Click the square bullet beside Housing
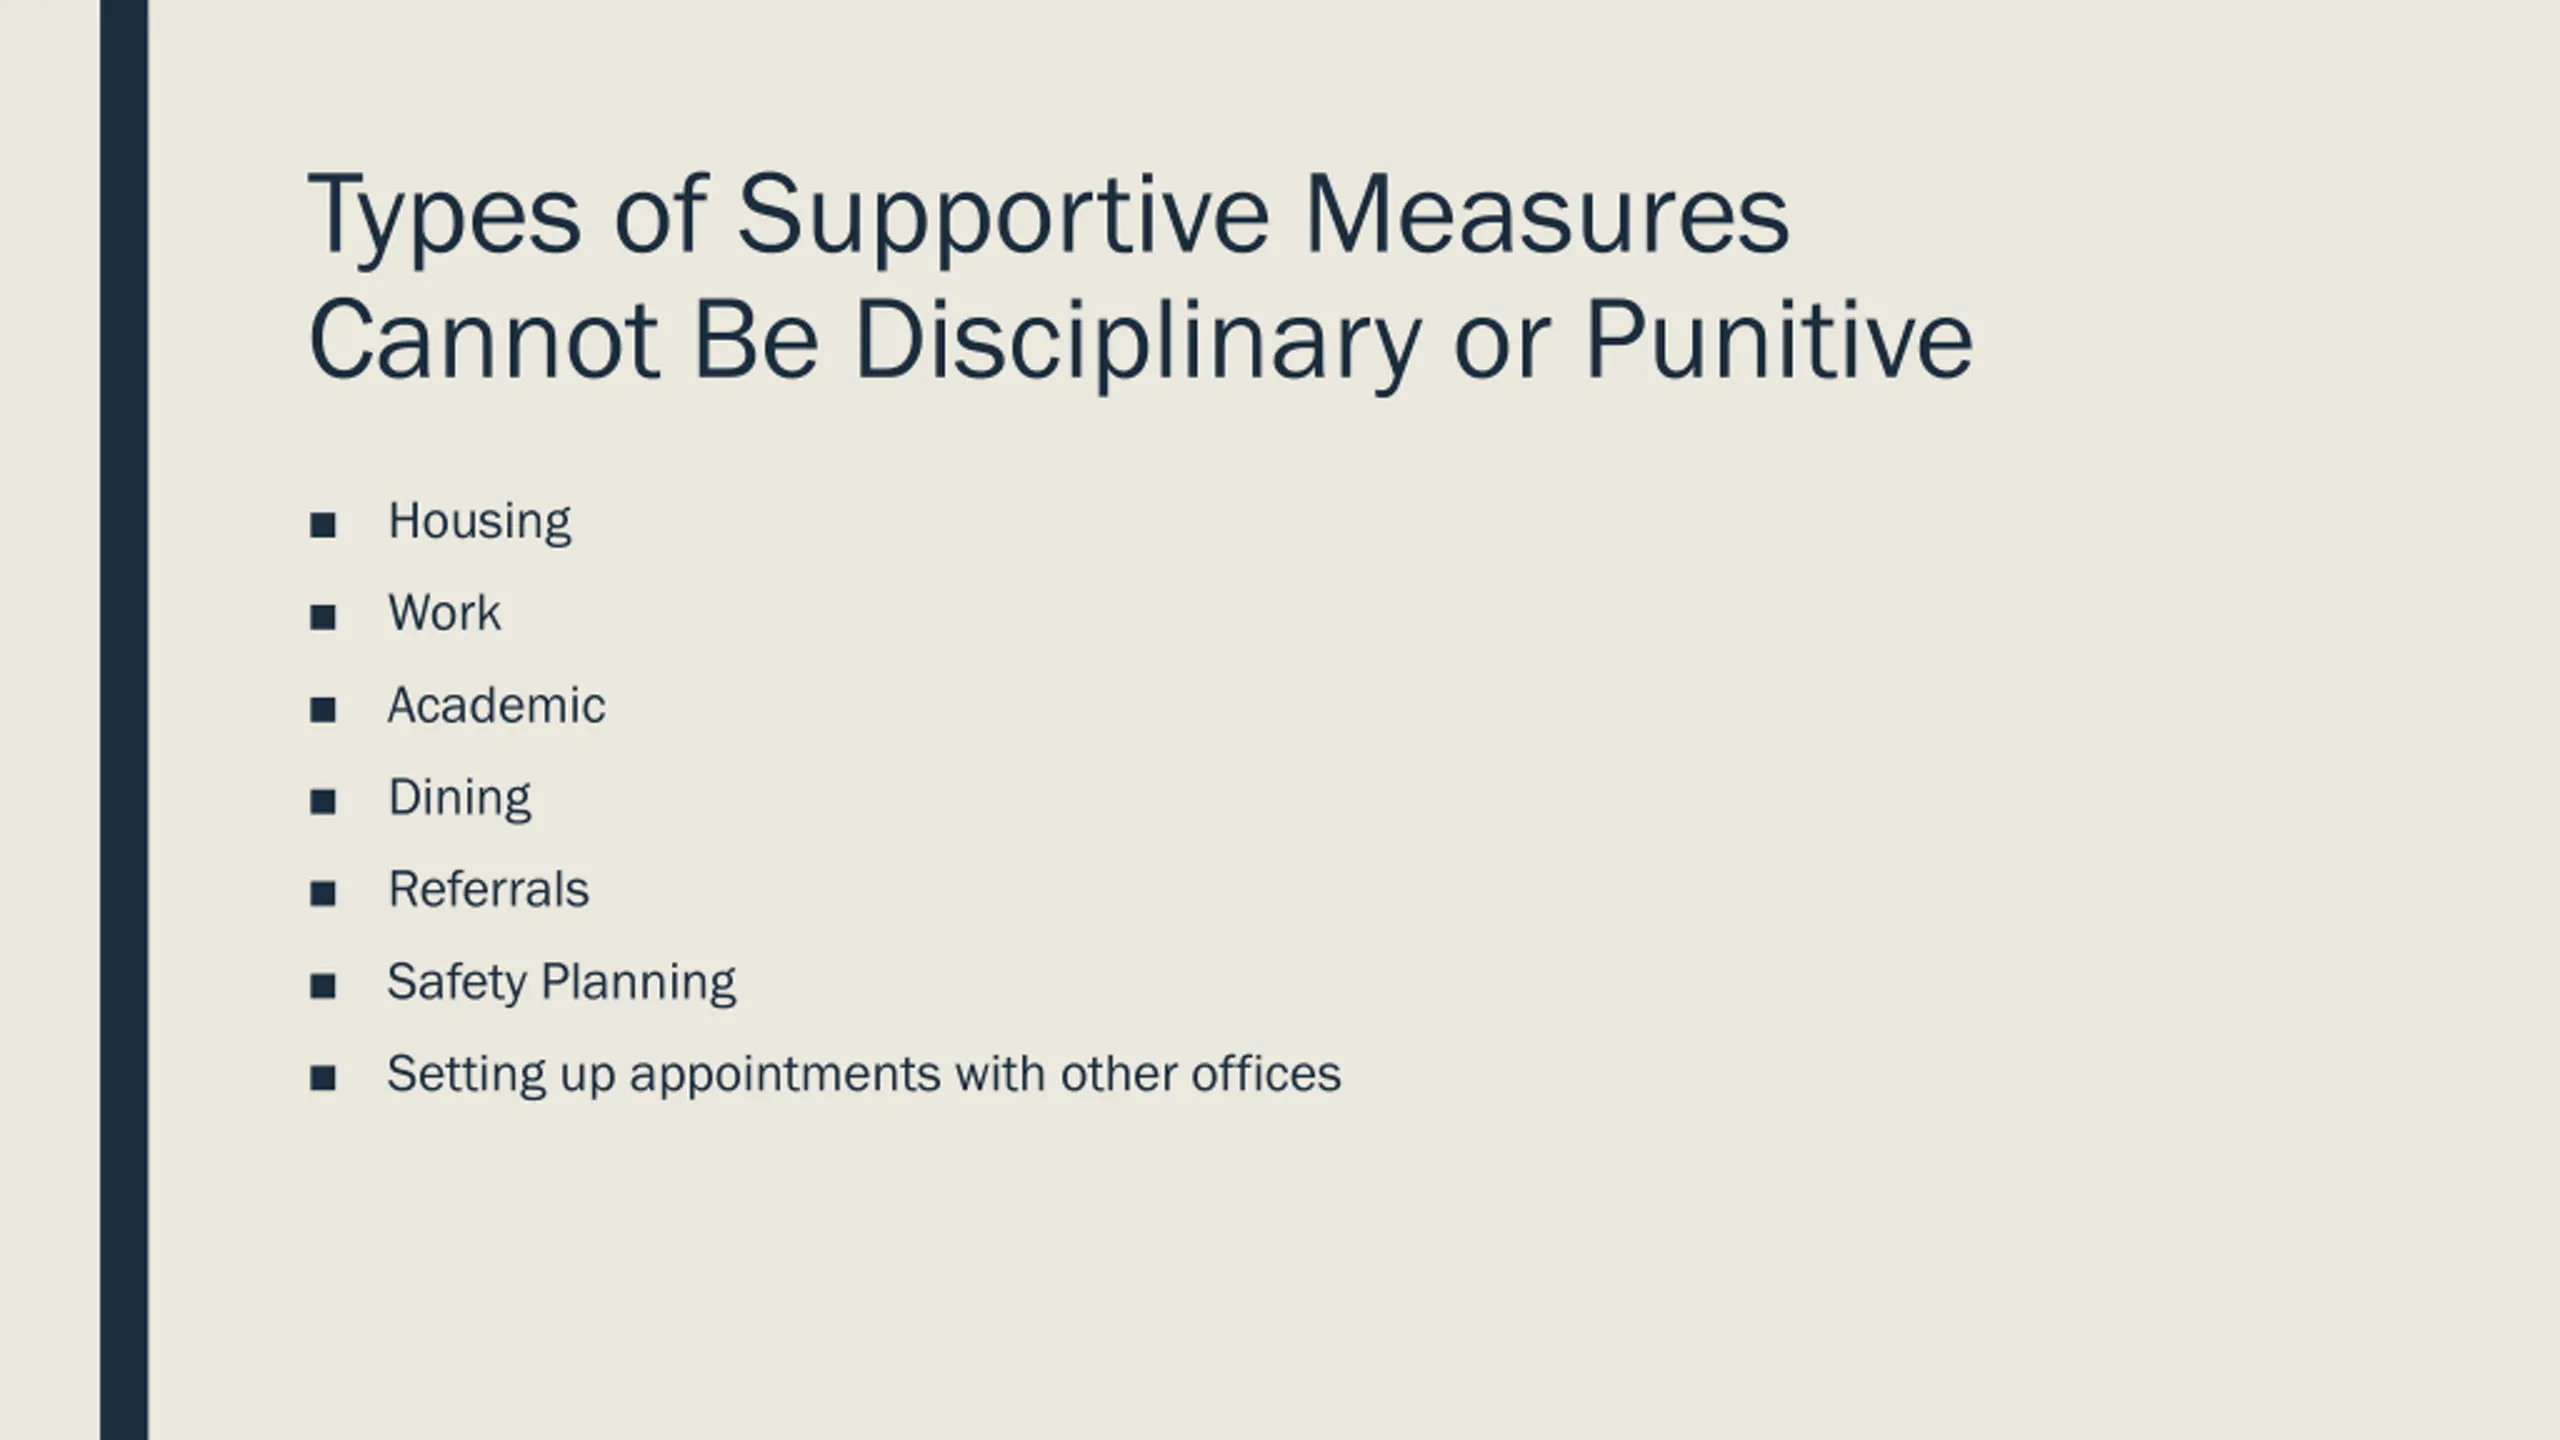This screenshot has height=1440, width=2560. point(322,525)
